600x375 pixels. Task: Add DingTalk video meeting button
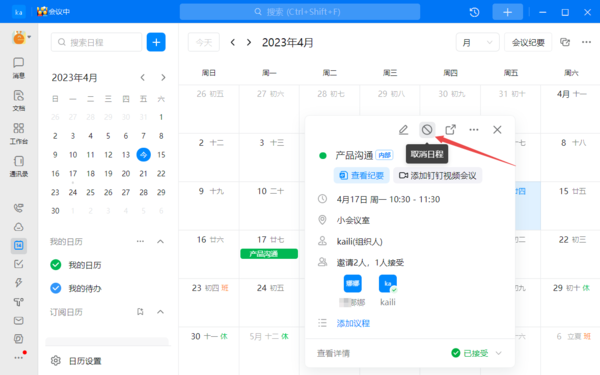click(437, 175)
